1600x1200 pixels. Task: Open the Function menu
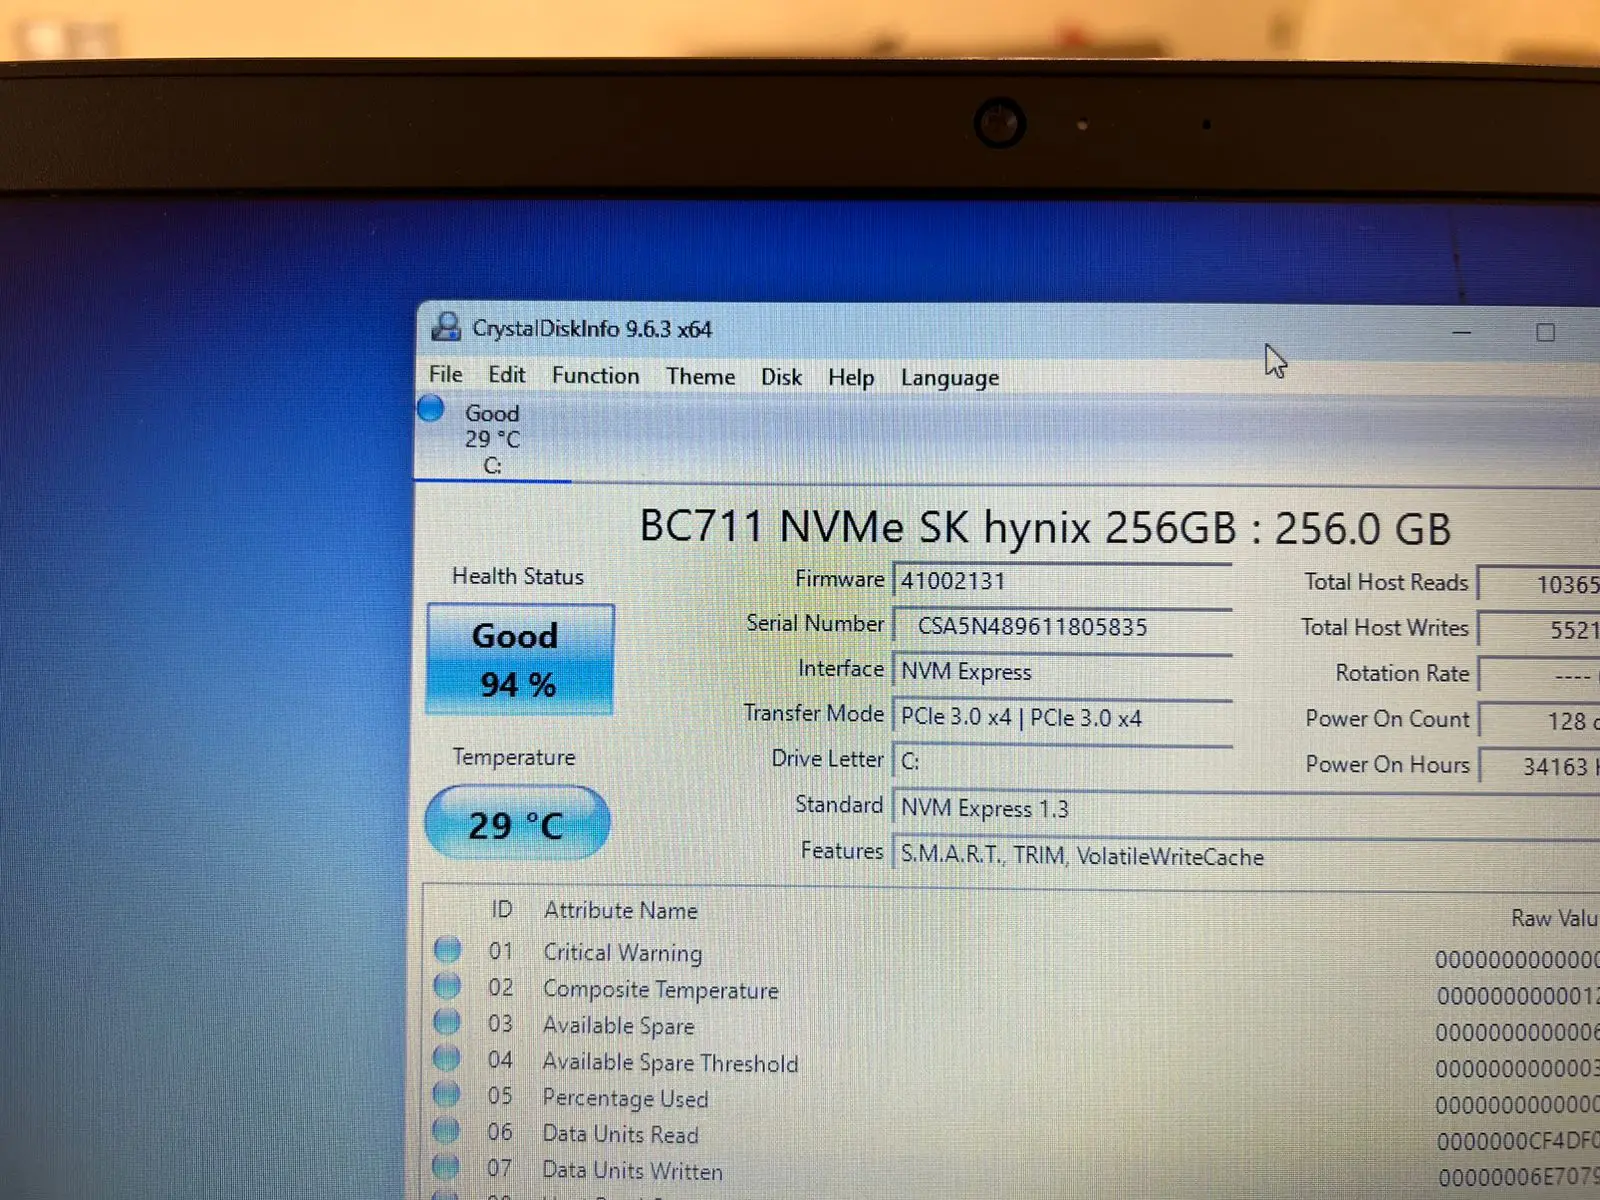click(595, 375)
